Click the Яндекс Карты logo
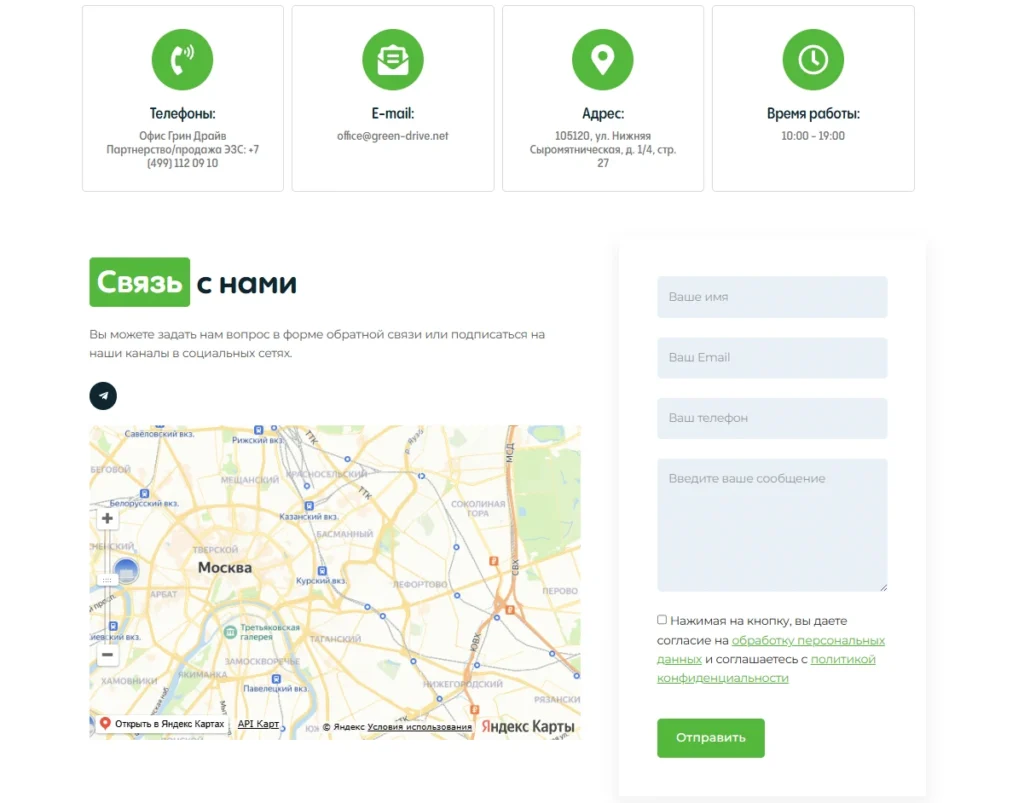Image resolution: width=1024 pixels, height=803 pixels. tap(528, 726)
